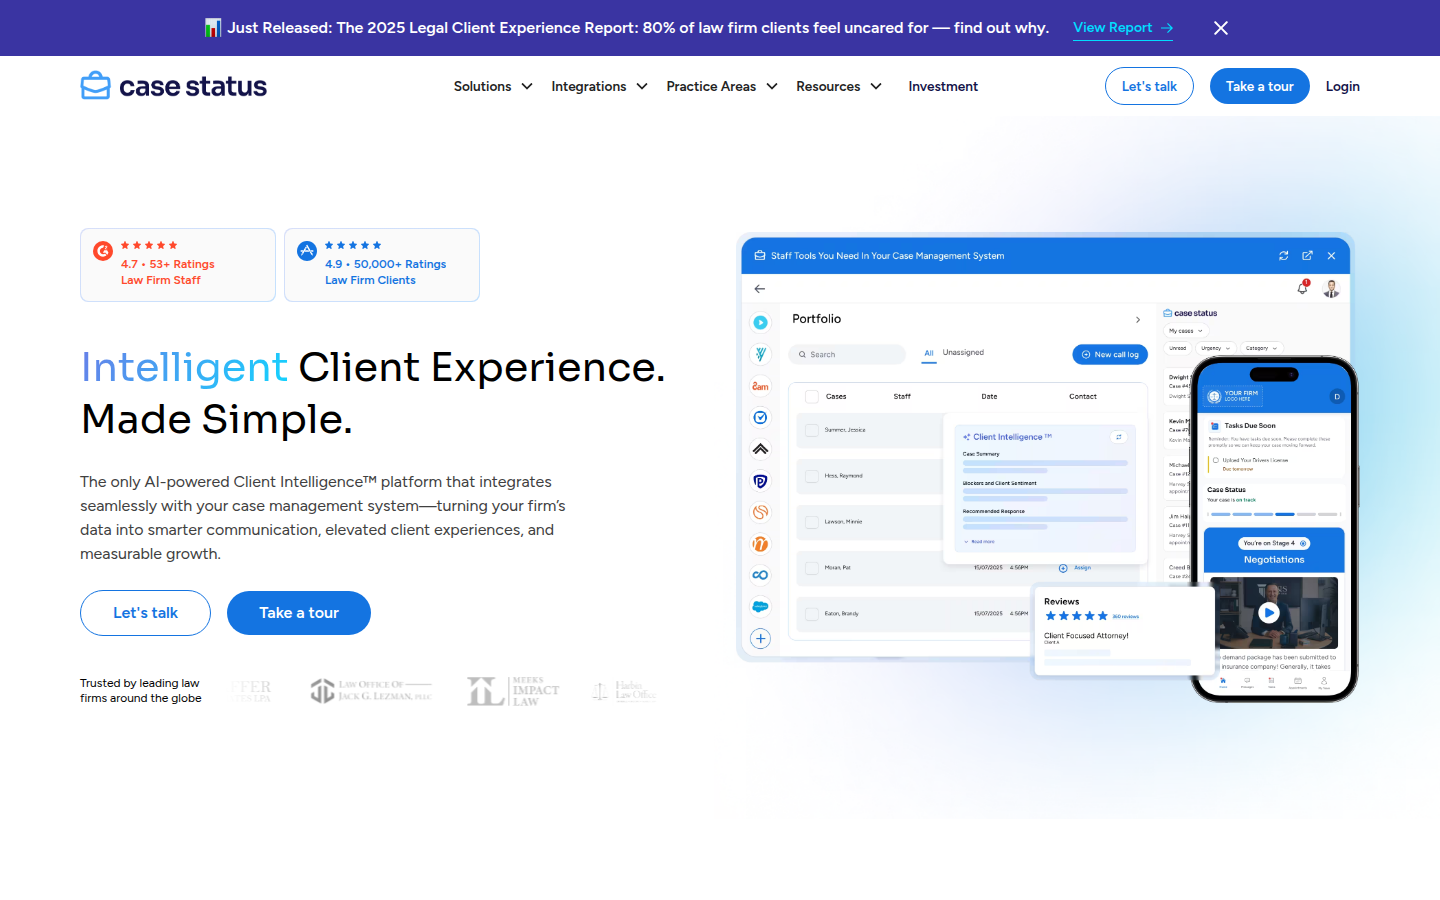Open the Integrations dropdown in navigation
Viewport: 1440px width, 900px height.
[x=599, y=87]
